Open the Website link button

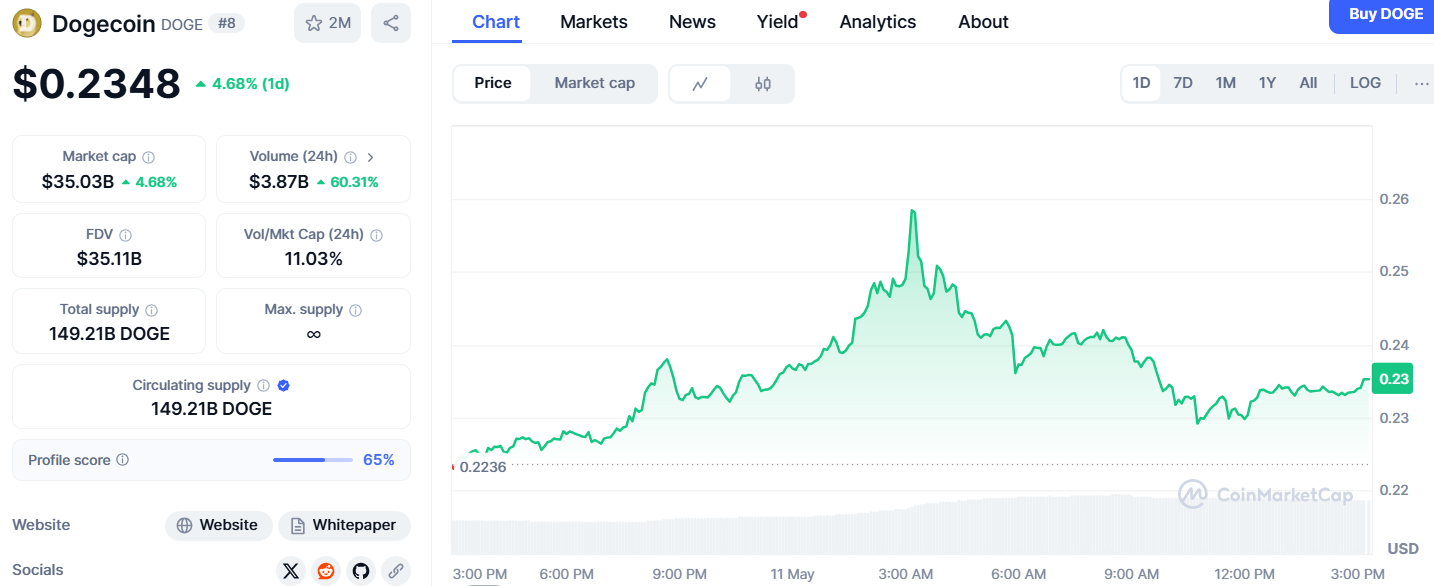click(218, 525)
